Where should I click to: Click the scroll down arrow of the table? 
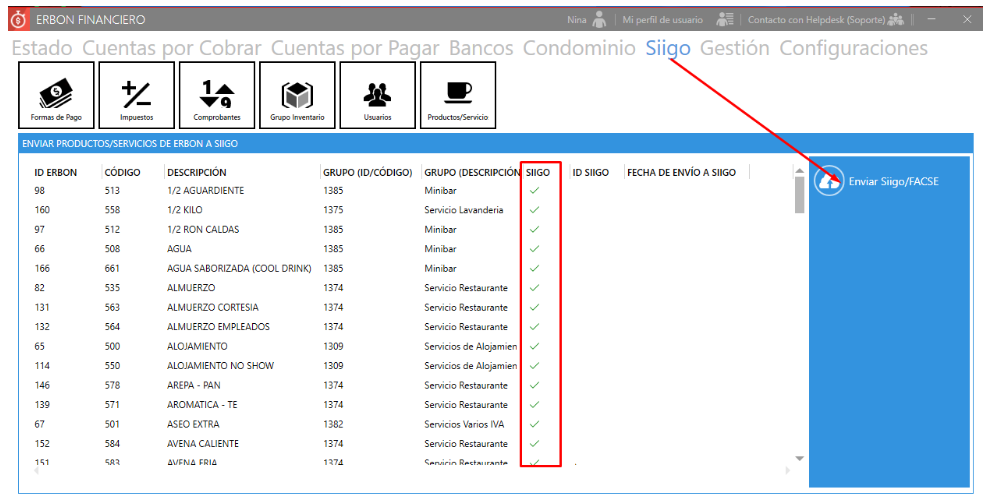799,458
